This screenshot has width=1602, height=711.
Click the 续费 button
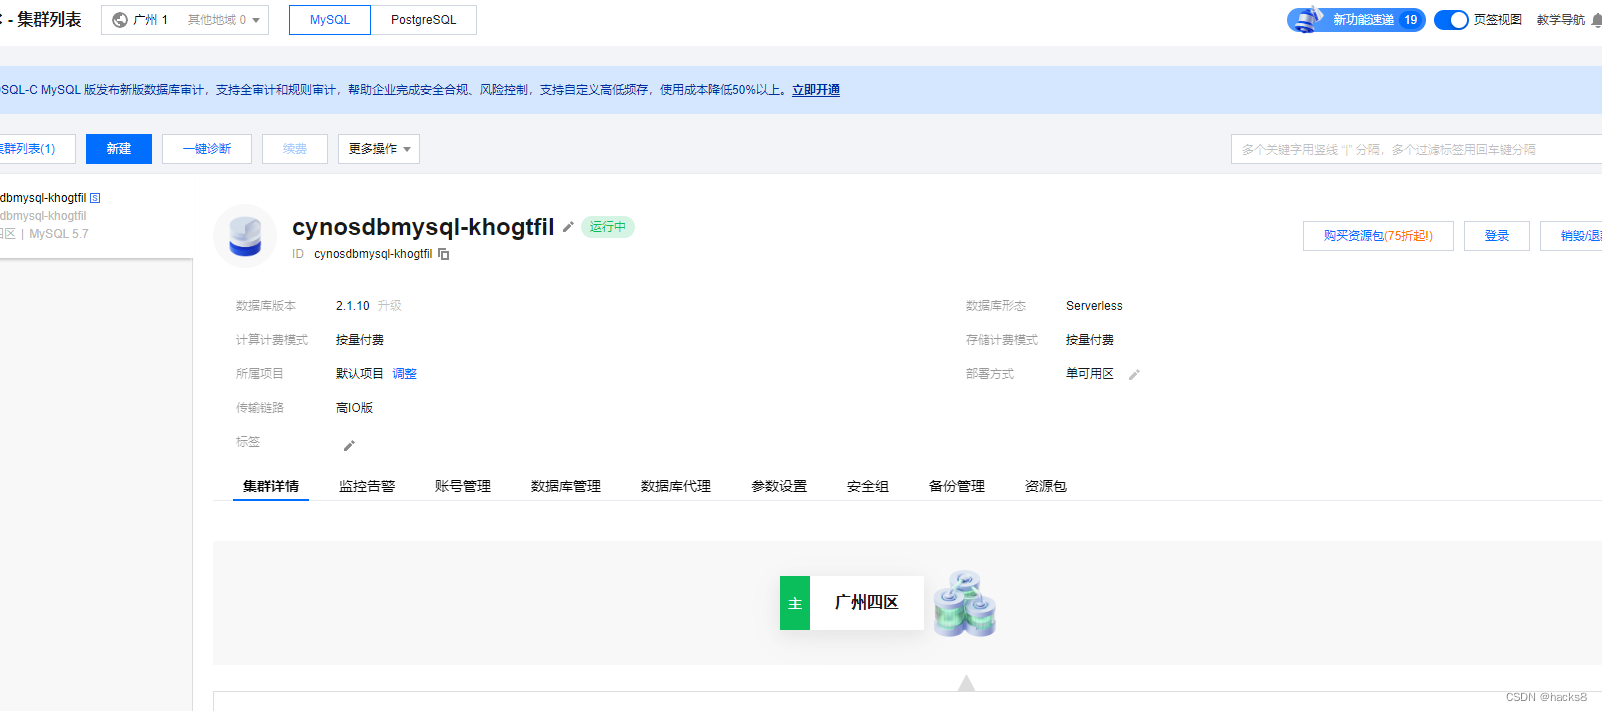coord(295,149)
